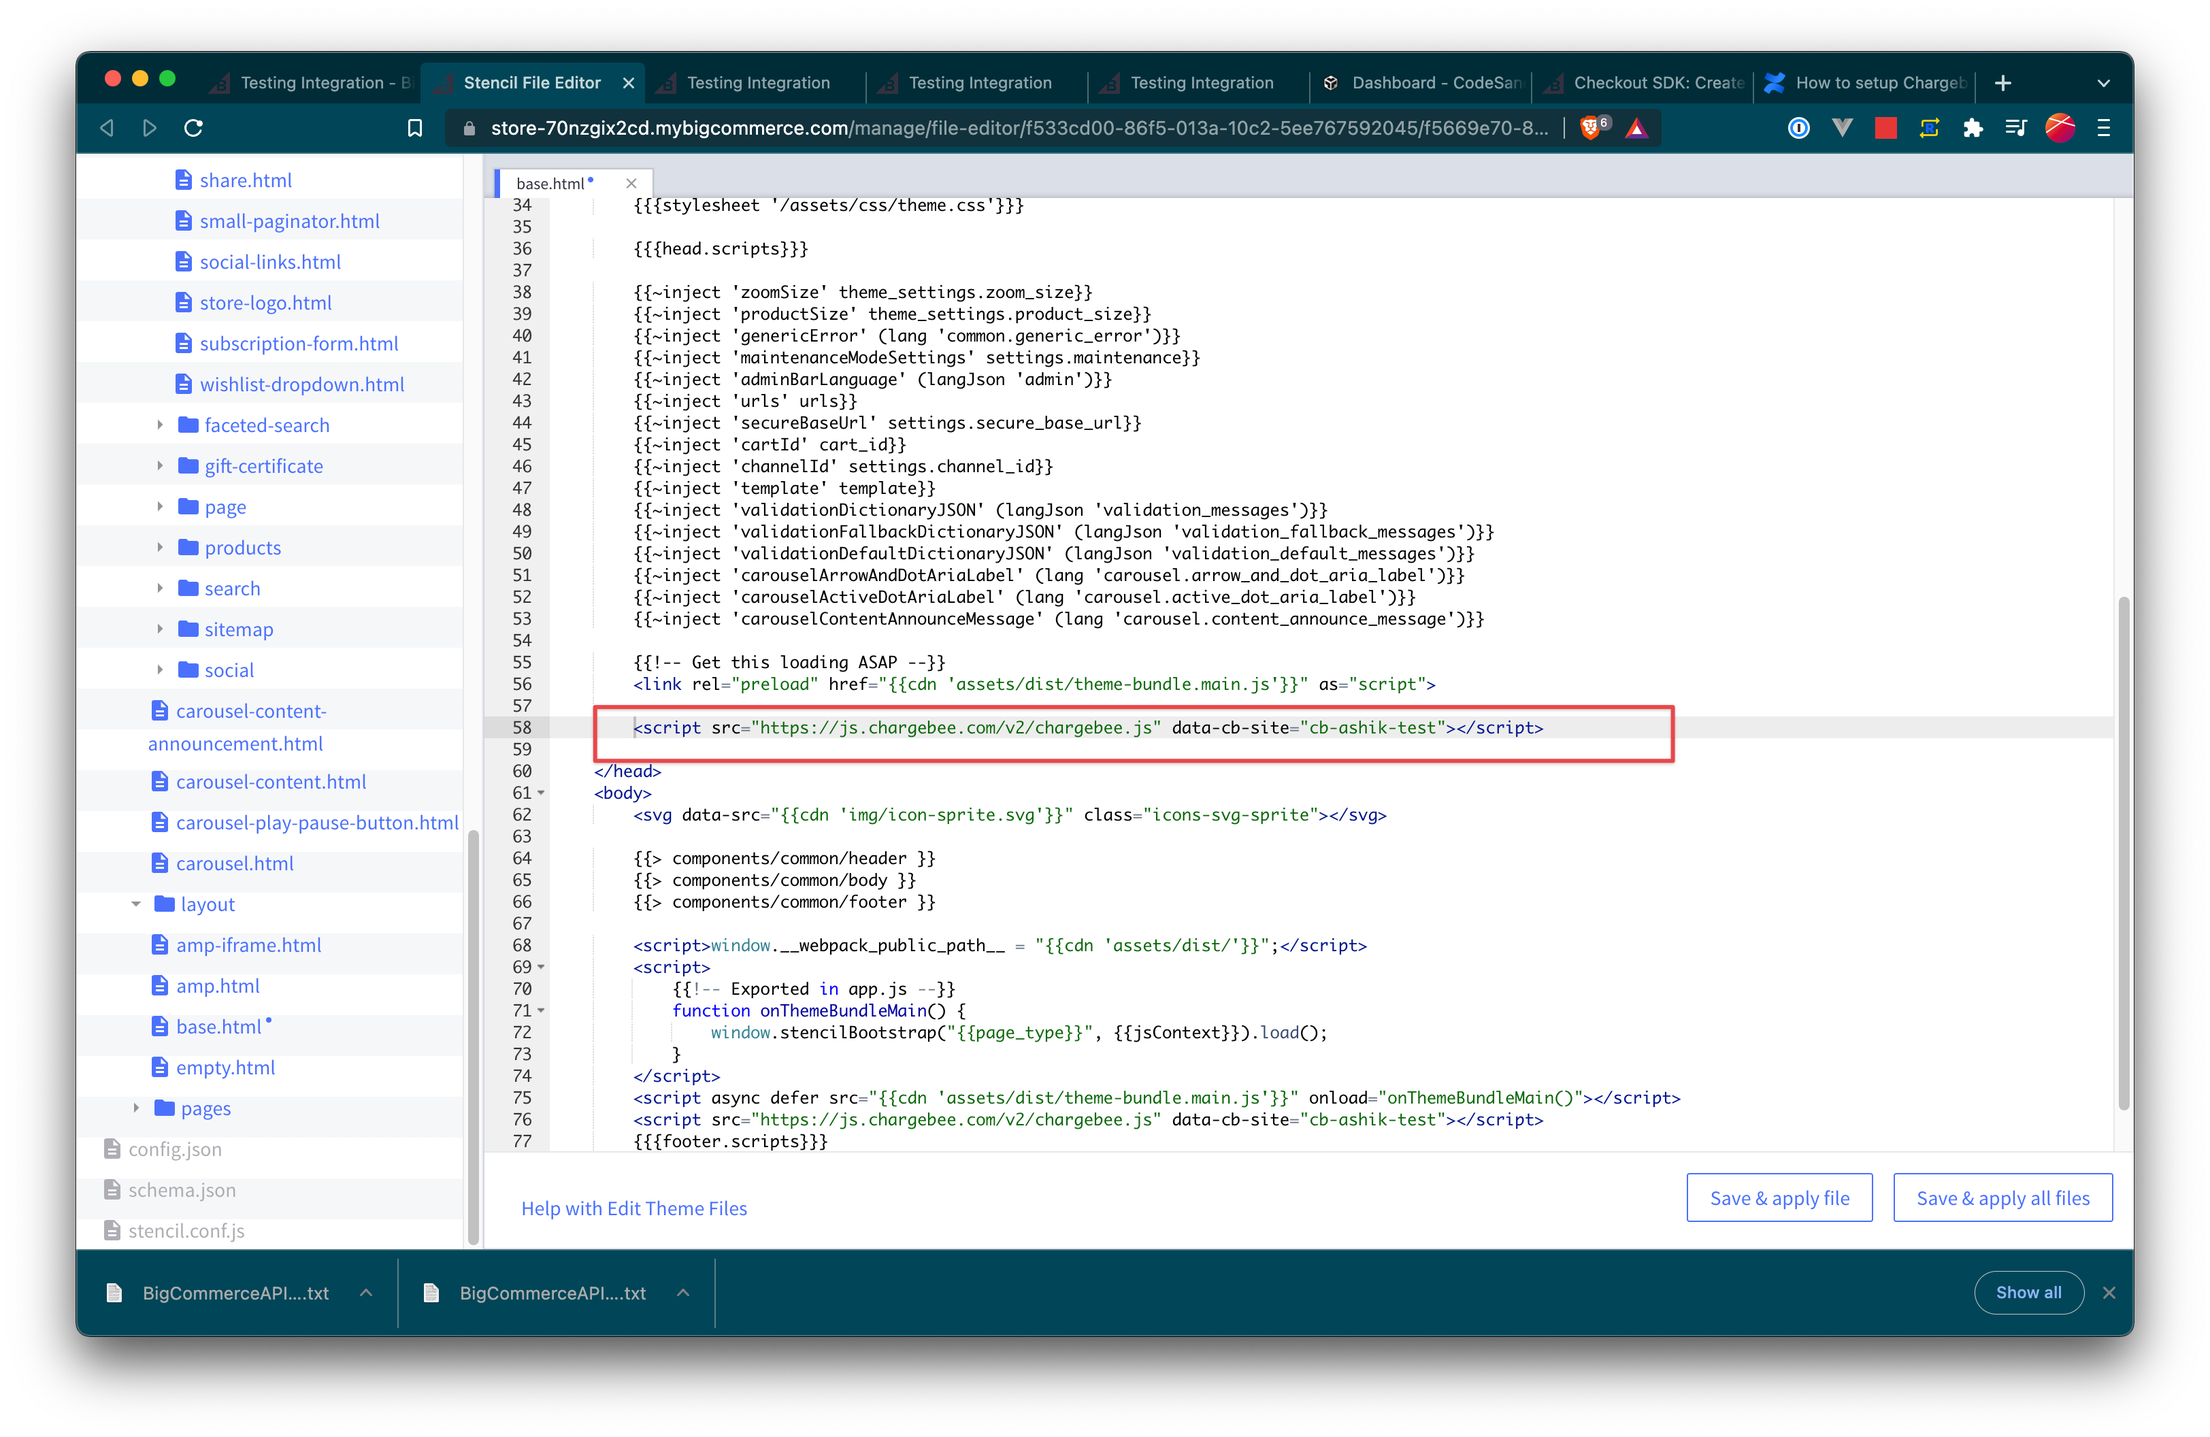Click Save & apply file button

pos(1779,1198)
